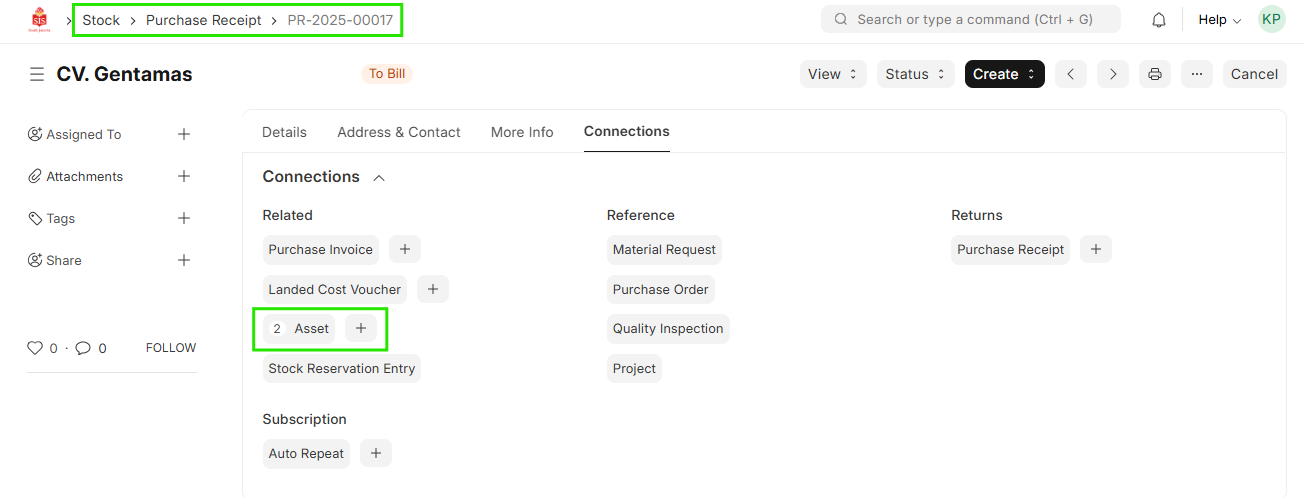Add new Purchase Invoice with plus icon
Image resolution: width=1304 pixels, height=497 pixels.
(404, 249)
